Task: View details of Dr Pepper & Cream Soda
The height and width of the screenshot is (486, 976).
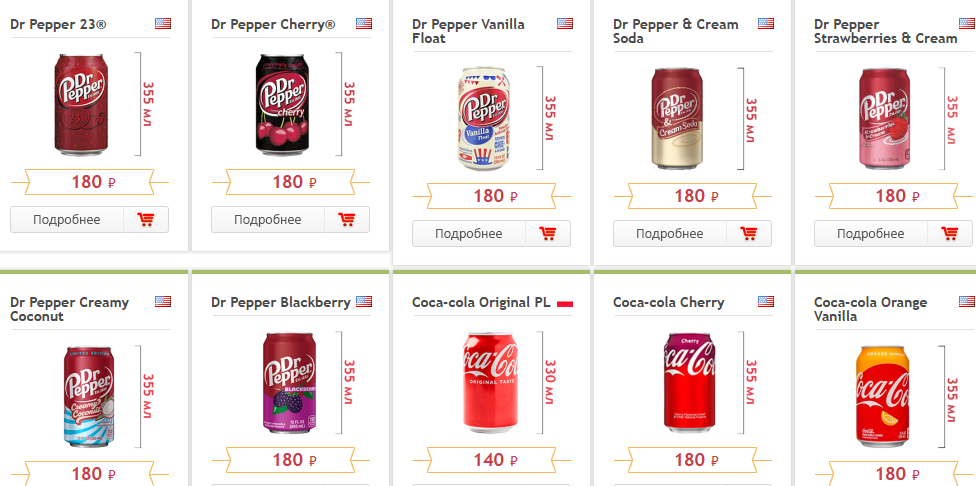Action: tap(670, 234)
